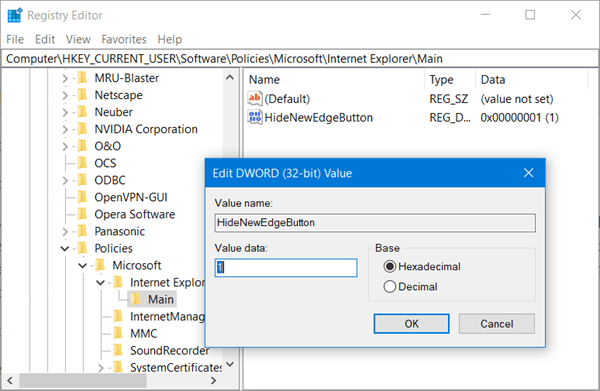Click the MMC folder icon

coord(118,333)
